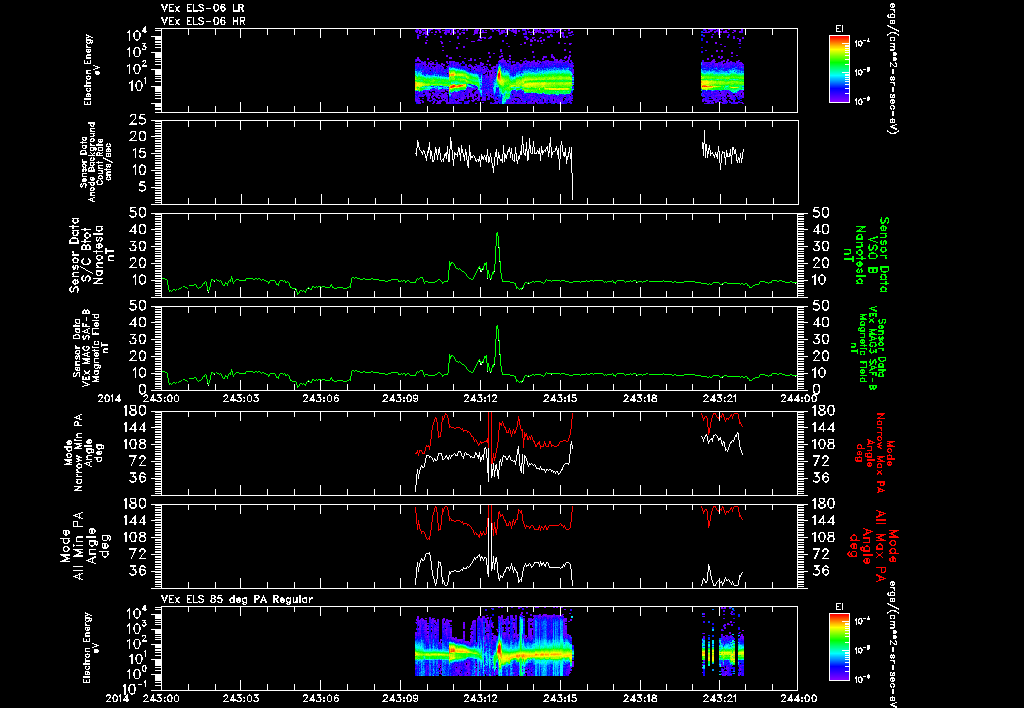1024x708 pixels.
Task: Click the Anode Background Count Rate axis label
Action: pos(97,162)
